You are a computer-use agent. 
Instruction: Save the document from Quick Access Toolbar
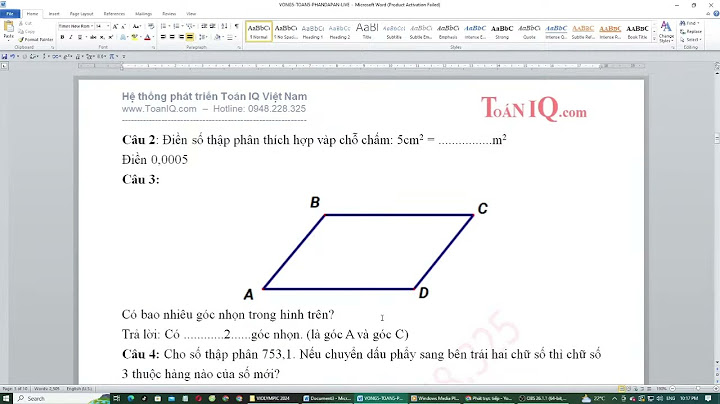(5, 56)
